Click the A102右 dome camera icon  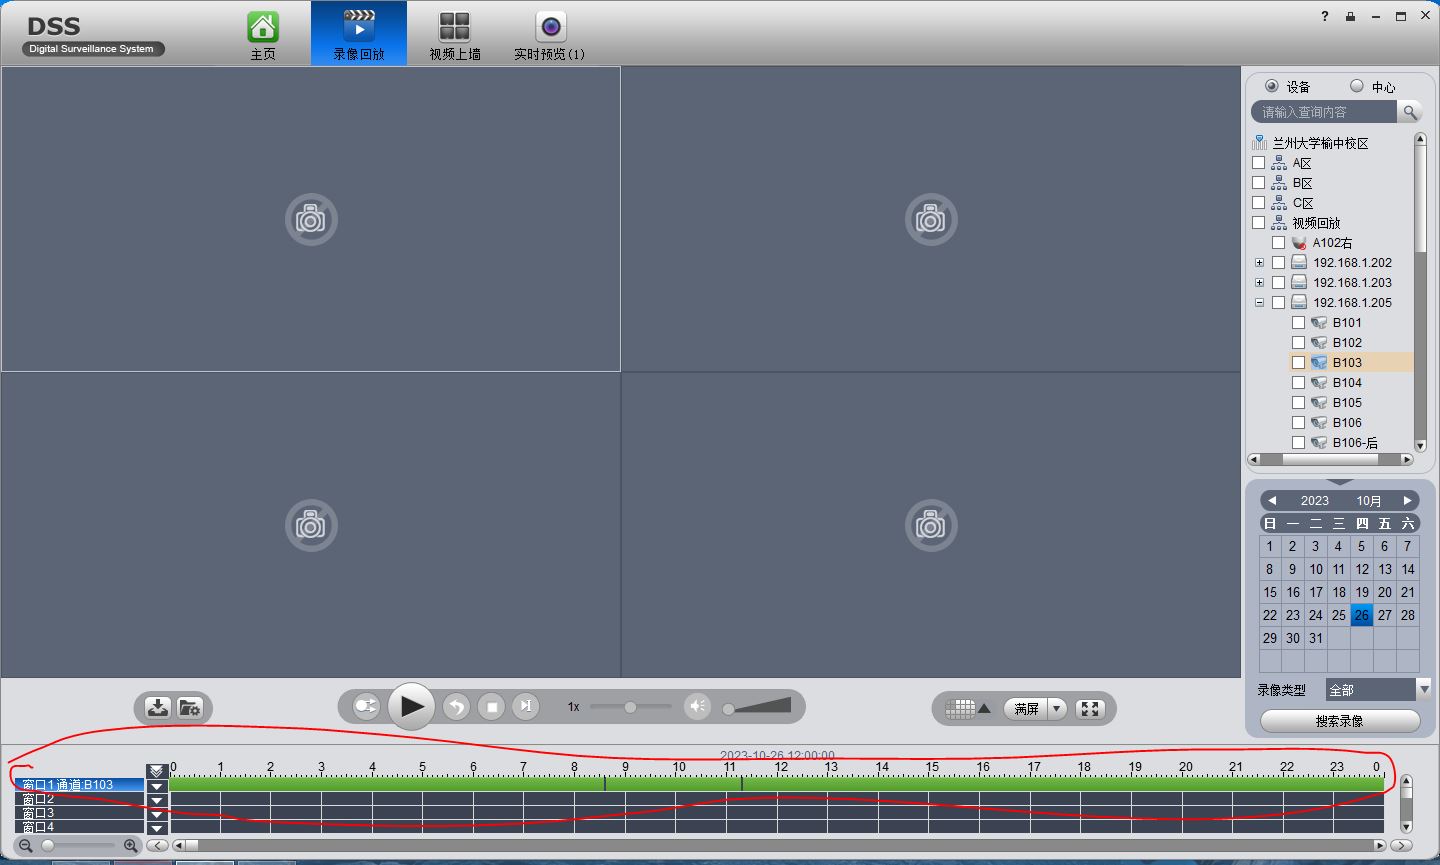(1299, 242)
